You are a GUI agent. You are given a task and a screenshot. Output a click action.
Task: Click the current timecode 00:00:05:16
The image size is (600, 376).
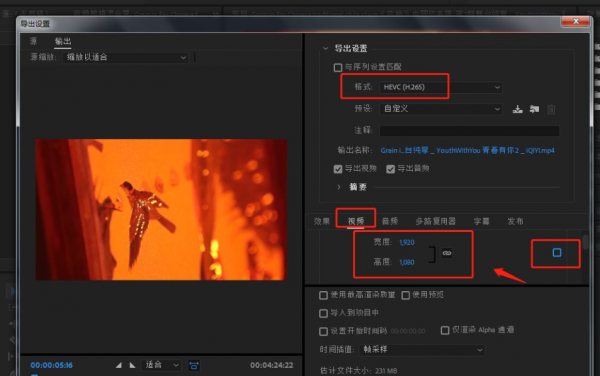pos(52,365)
